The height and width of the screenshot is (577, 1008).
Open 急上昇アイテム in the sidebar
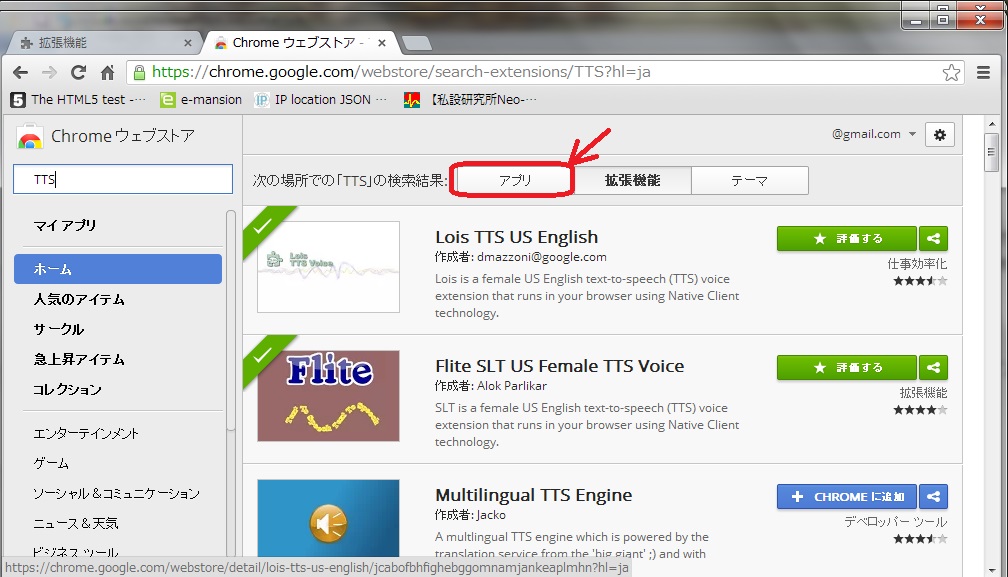coord(79,360)
